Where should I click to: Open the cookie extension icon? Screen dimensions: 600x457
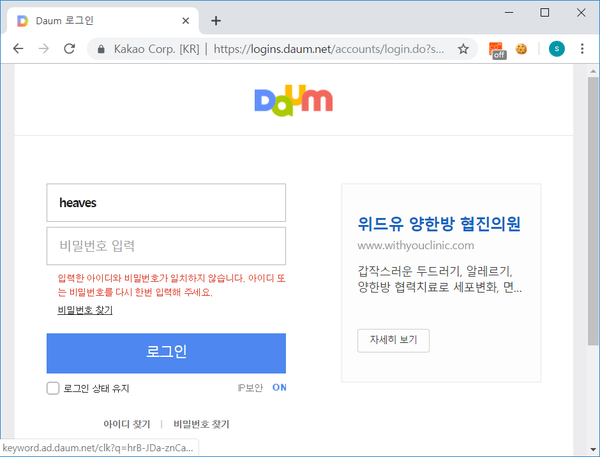521,49
